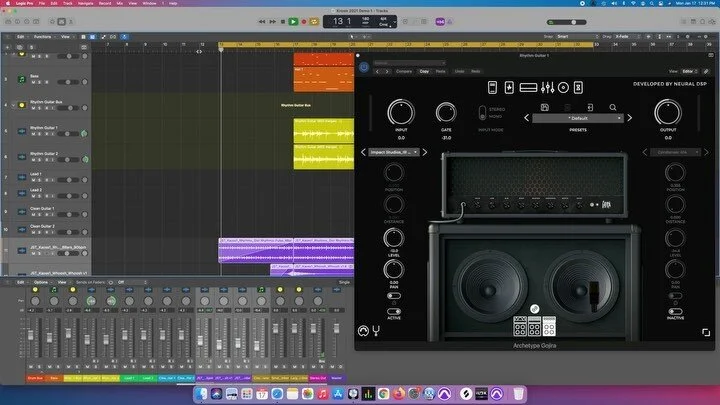Image resolution: width=720 pixels, height=405 pixels.
Task: Click the Gate knob
Action: [x=446, y=112]
